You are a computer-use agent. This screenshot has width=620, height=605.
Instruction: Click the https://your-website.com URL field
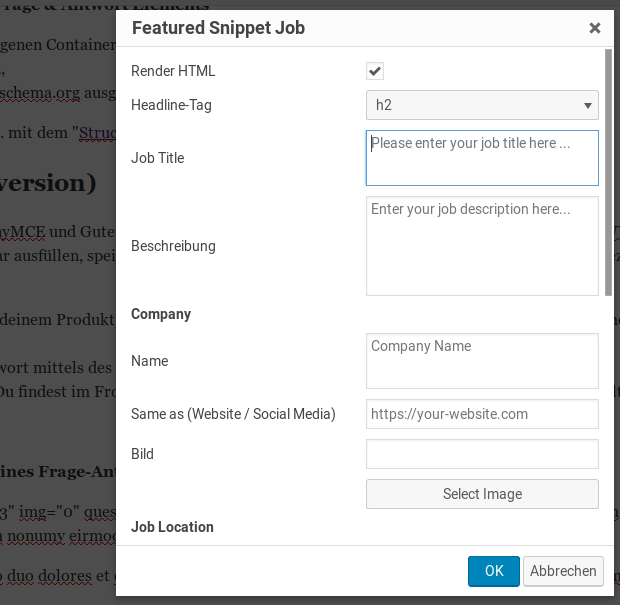482,414
